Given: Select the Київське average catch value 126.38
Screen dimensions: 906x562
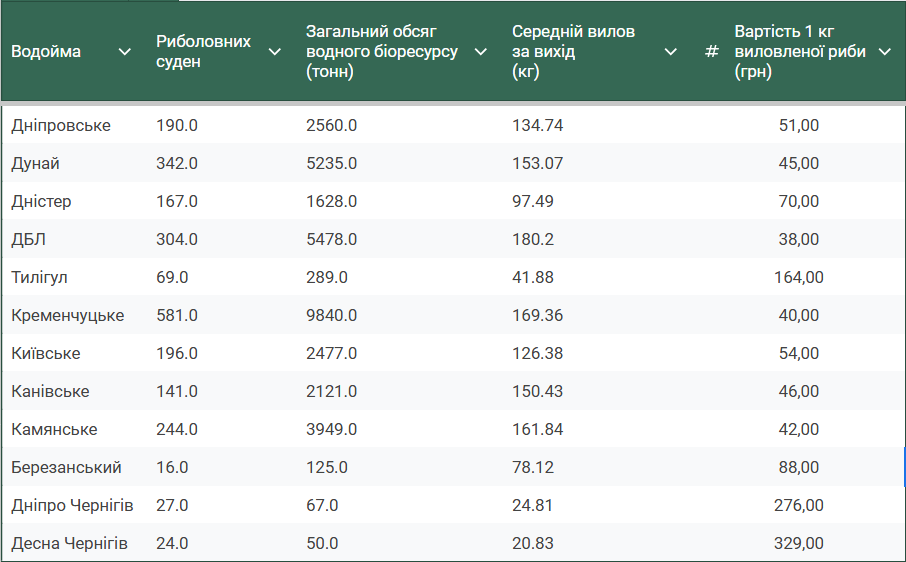Looking at the screenshot, I should pos(537,353).
